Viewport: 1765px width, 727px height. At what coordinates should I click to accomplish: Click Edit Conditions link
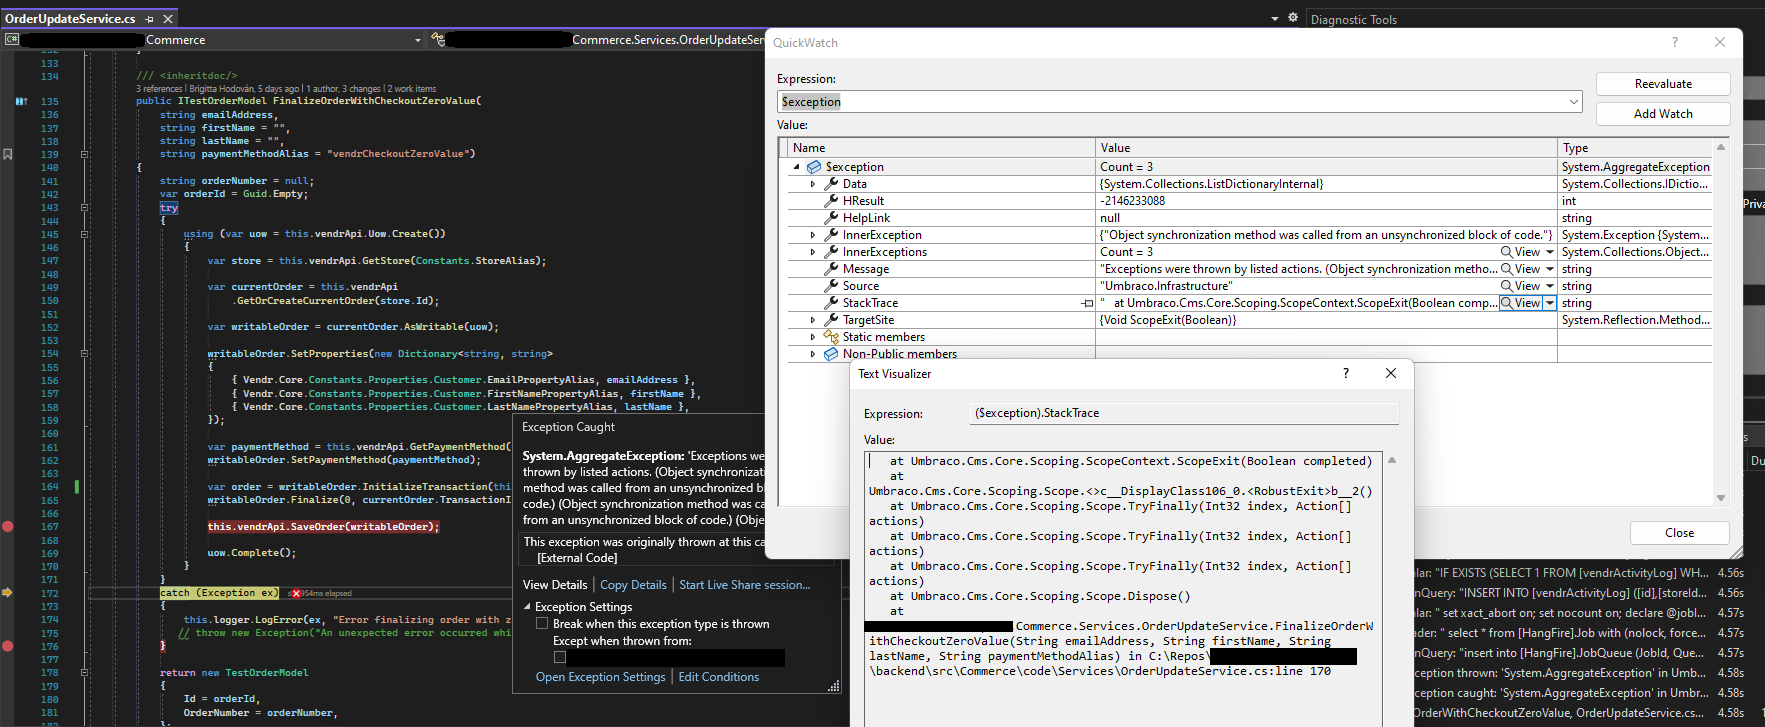719,677
